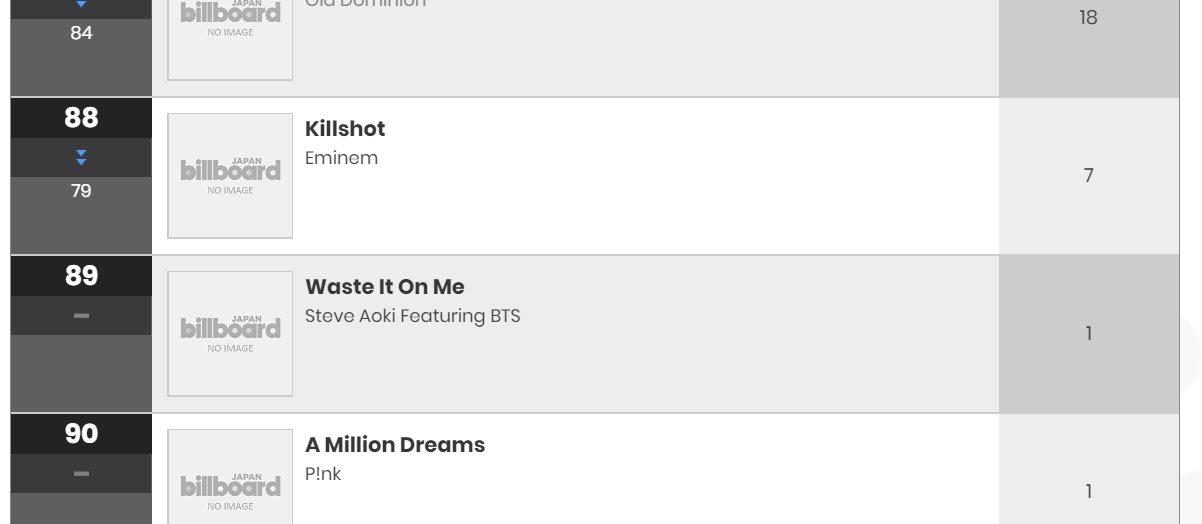
Task: Open the A Million Dreams song title
Action: (395, 445)
